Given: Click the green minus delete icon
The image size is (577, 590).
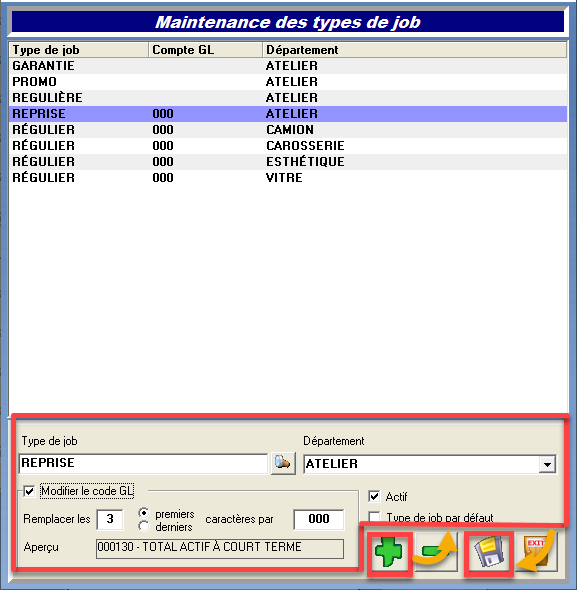Looking at the screenshot, I should (x=437, y=552).
